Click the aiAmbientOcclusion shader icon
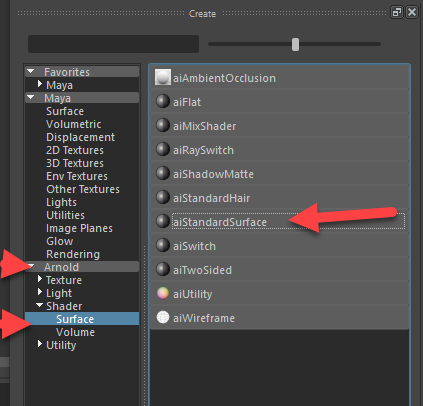 [163, 77]
